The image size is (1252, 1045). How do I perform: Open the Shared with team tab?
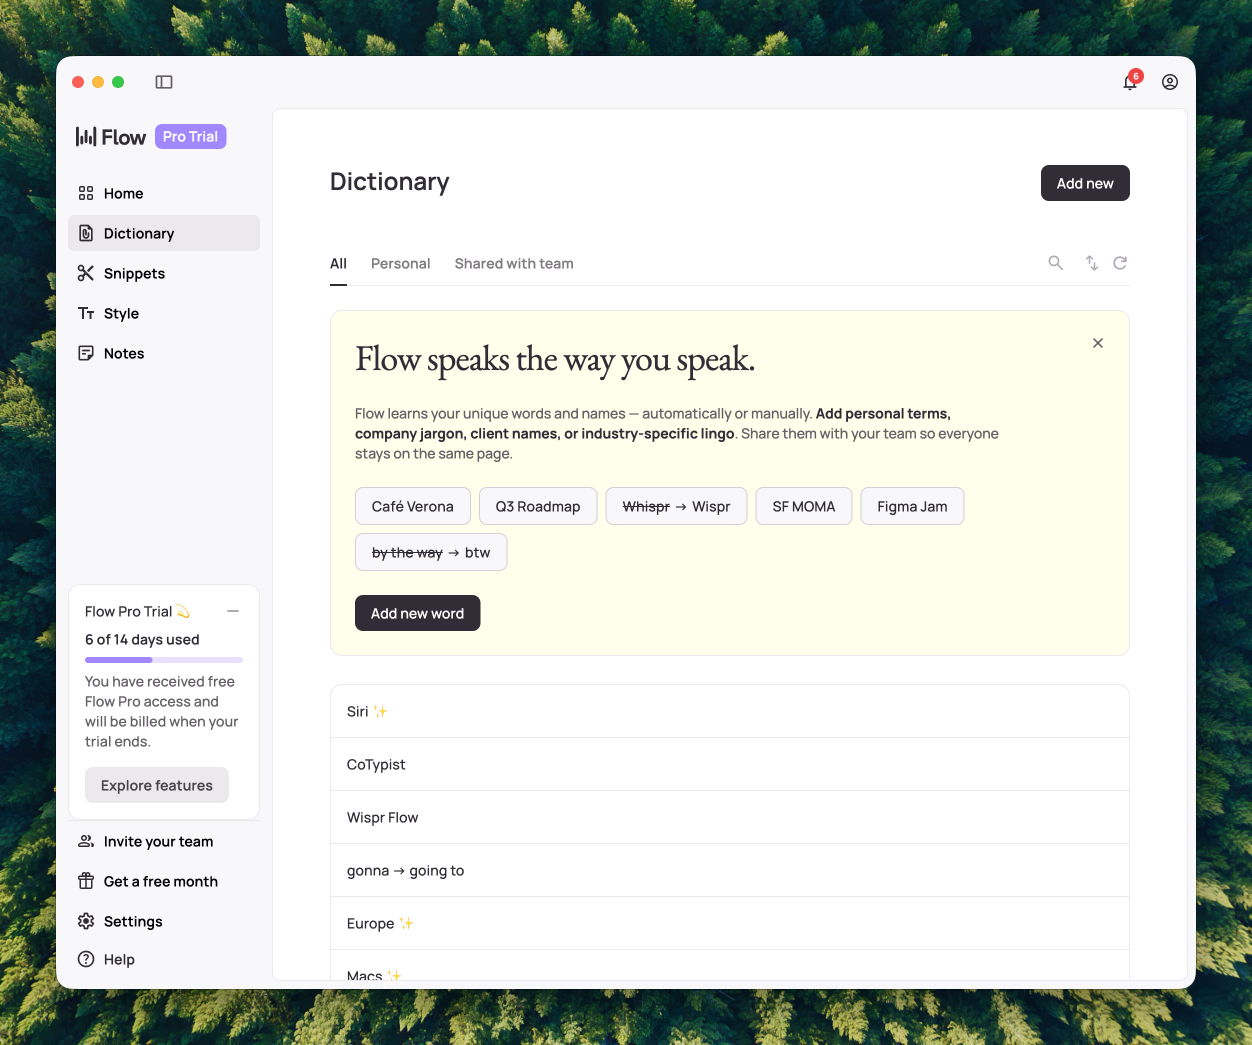pyautogui.click(x=513, y=263)
